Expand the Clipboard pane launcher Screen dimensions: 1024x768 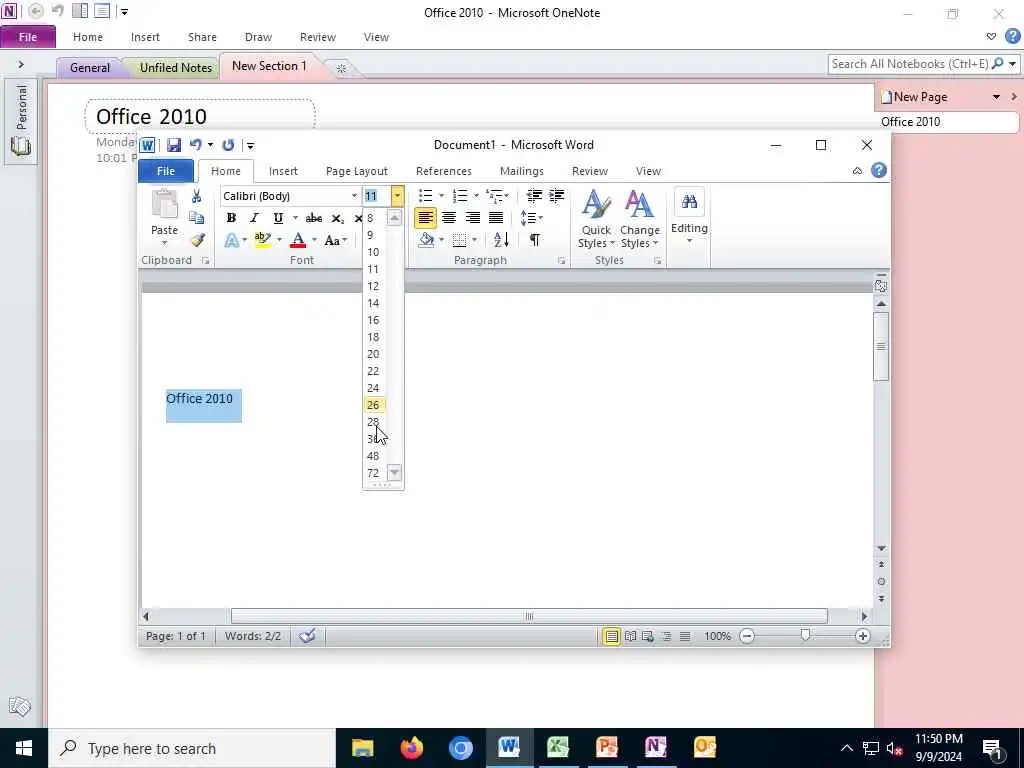(x=205, y=261)
